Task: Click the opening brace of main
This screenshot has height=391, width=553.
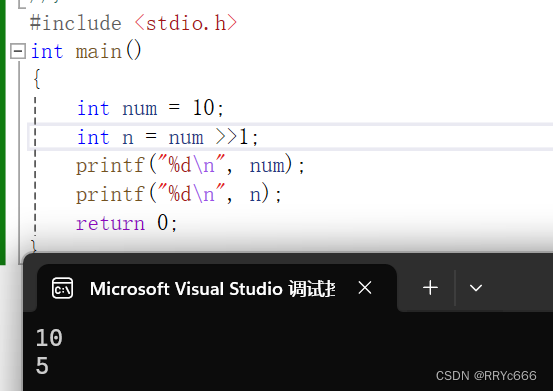Action: (x=37, y=79)
